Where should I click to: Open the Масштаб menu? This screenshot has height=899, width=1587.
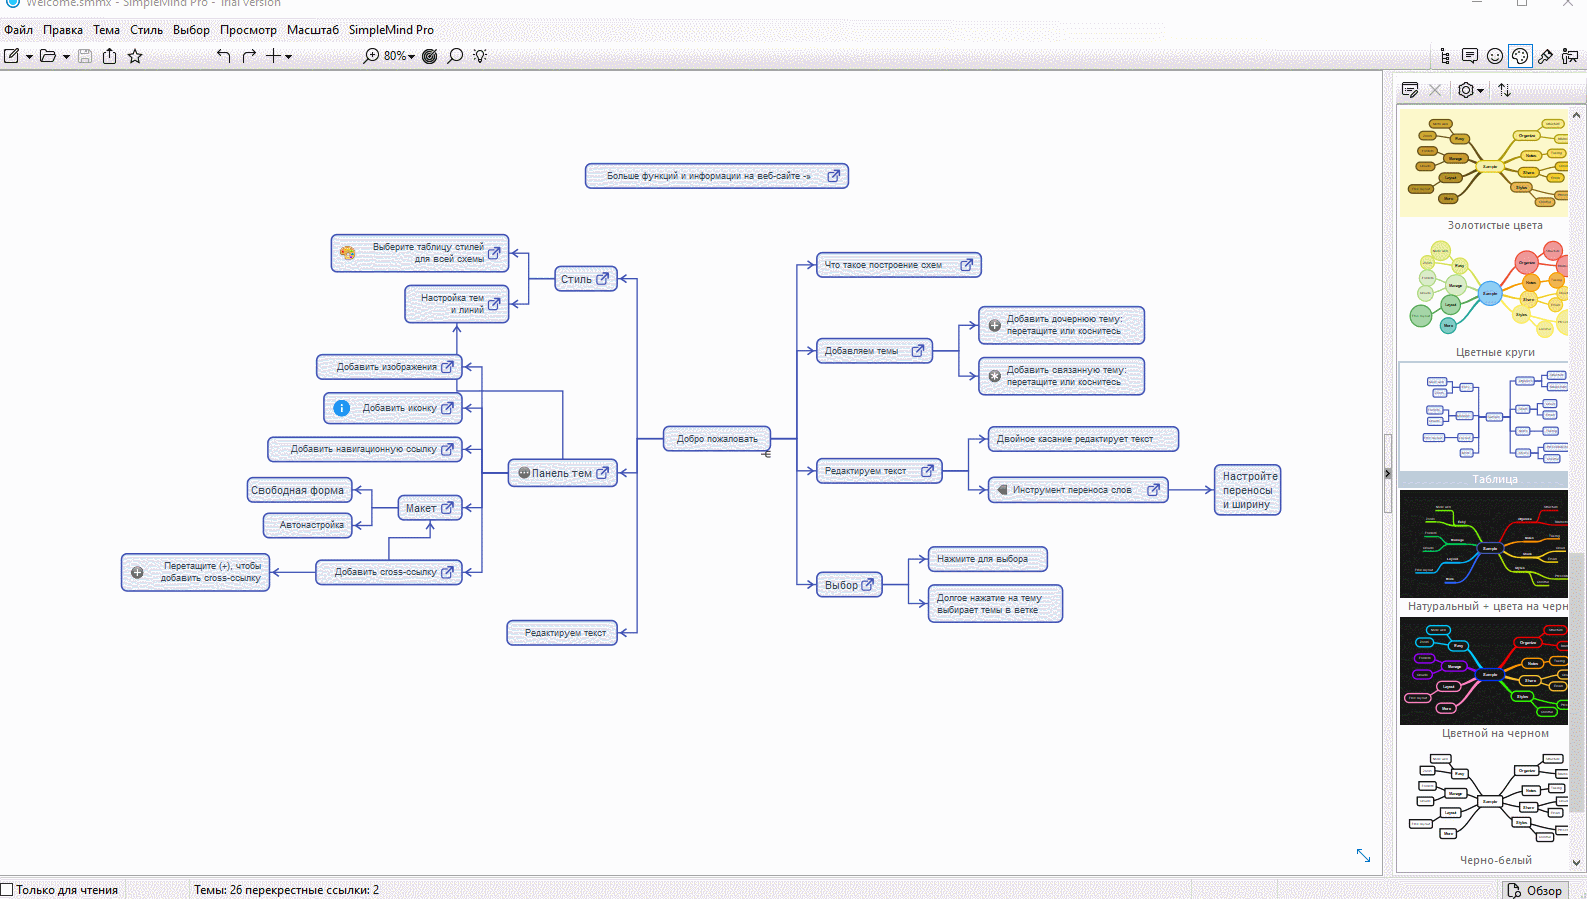coord(313,30)
